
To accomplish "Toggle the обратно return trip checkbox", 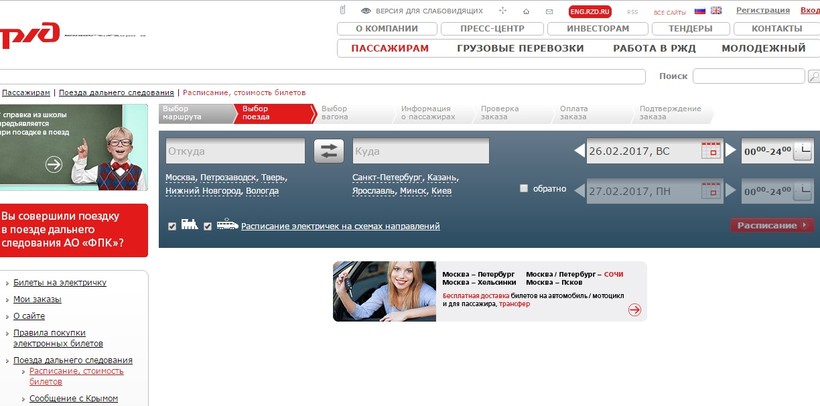I will tap(524, 188).
